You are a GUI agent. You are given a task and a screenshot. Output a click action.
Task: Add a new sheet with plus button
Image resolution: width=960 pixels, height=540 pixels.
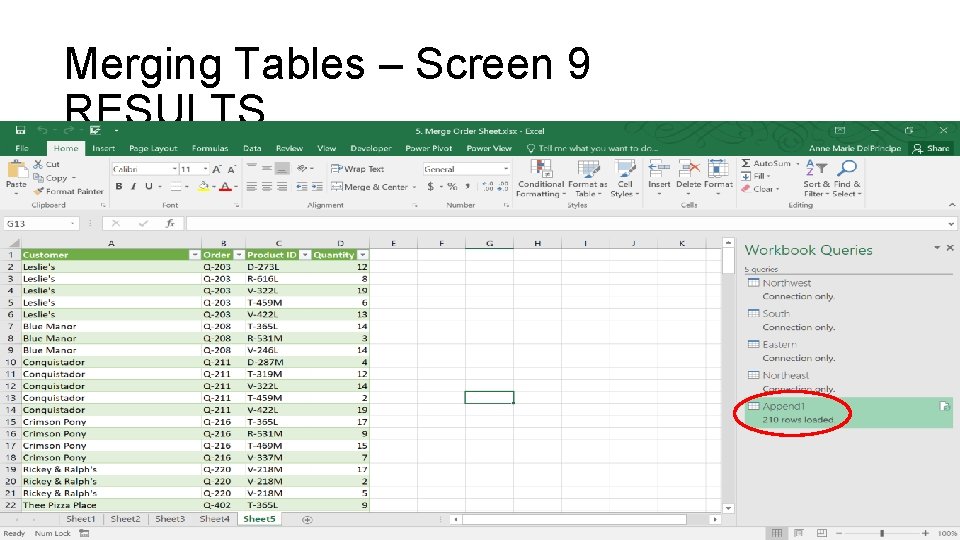307,519
